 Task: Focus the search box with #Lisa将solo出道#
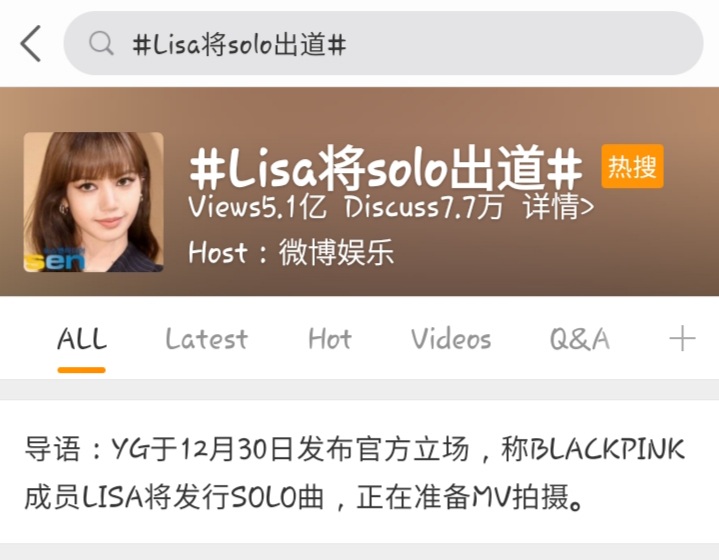pos(383,44)
